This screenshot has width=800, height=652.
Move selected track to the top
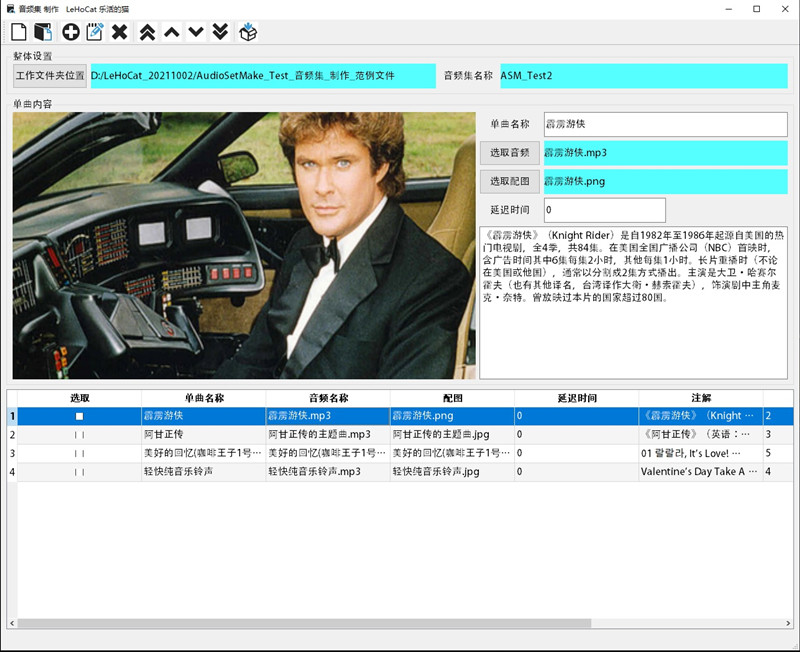(147, 32)
